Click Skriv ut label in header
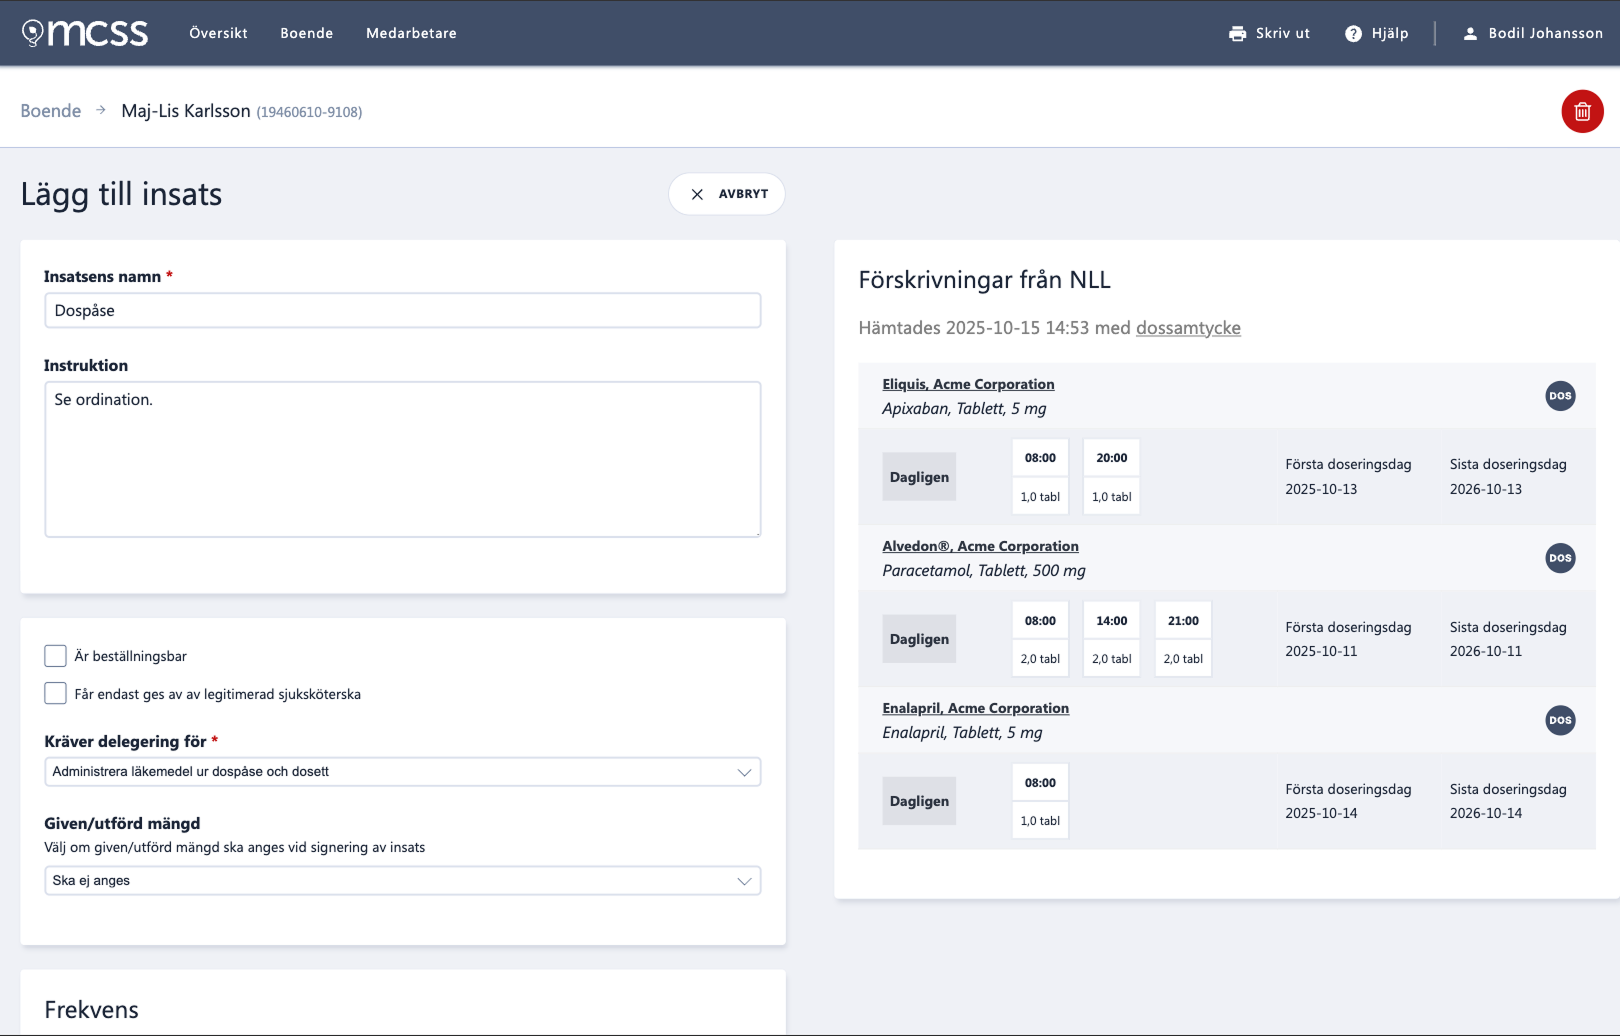This screenshot has width=1620, height=1036. pyautogui.click(x=1283, y=33)
